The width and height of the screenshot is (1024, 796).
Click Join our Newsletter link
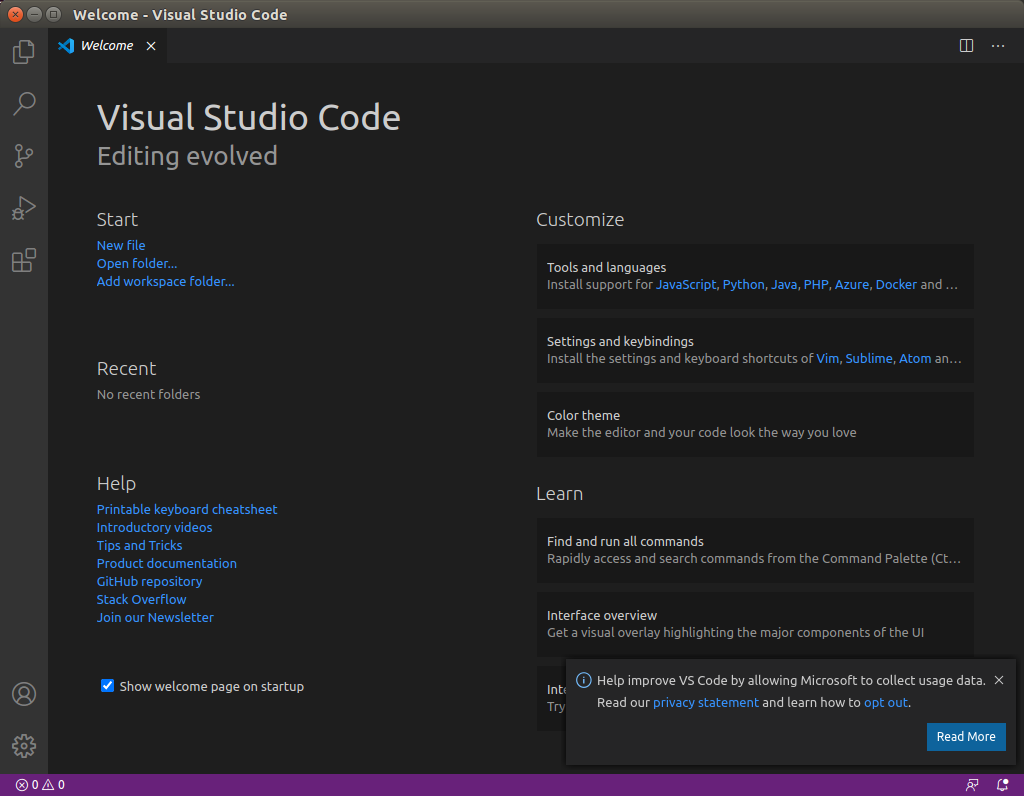pyautogui.click(x=155, y=617)
